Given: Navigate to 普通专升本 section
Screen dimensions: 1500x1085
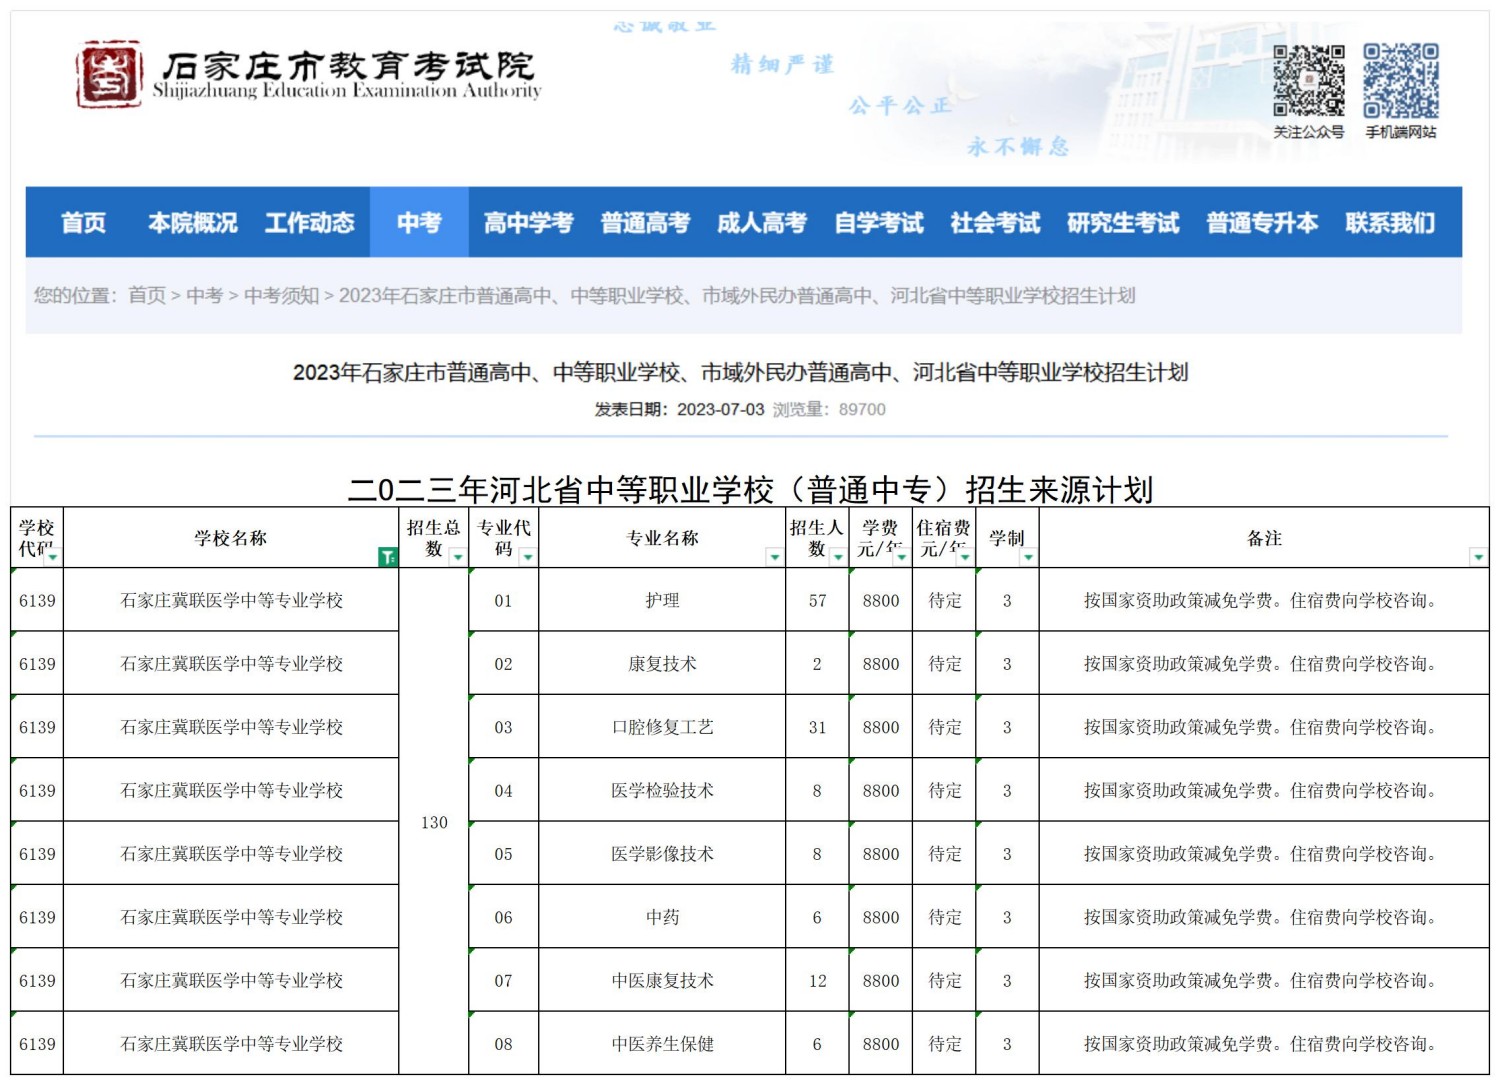Looking at the screenshot, I should 1262,222.
